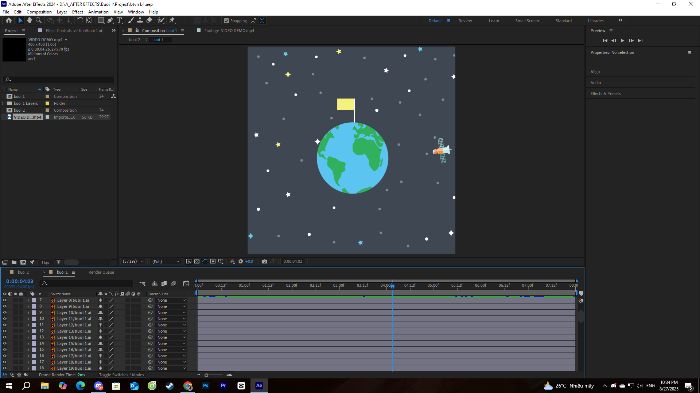Open the Window menu

136,12
